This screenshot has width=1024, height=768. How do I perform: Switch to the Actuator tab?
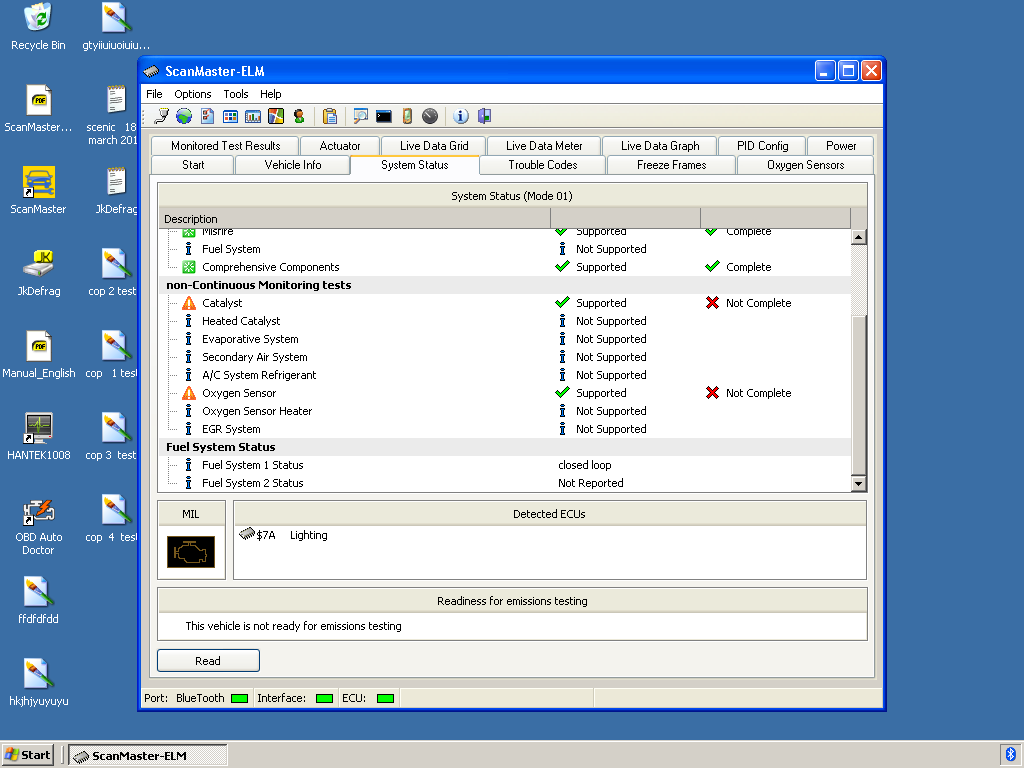(x=340, y=146)
